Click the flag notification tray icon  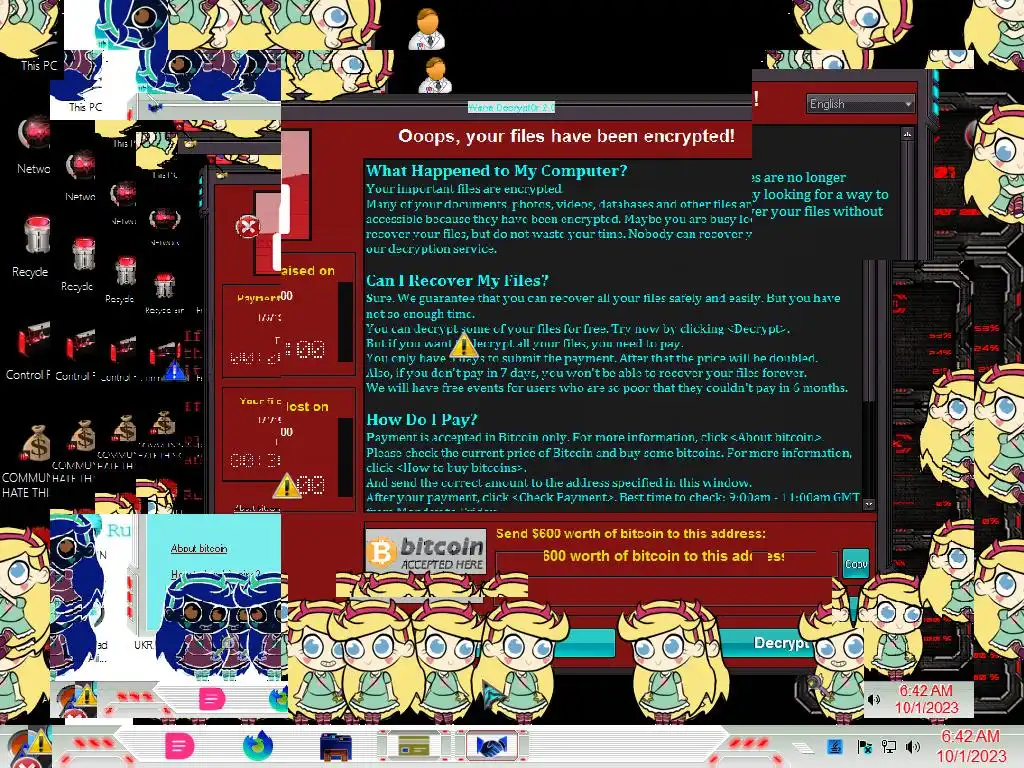coord(864,746)
